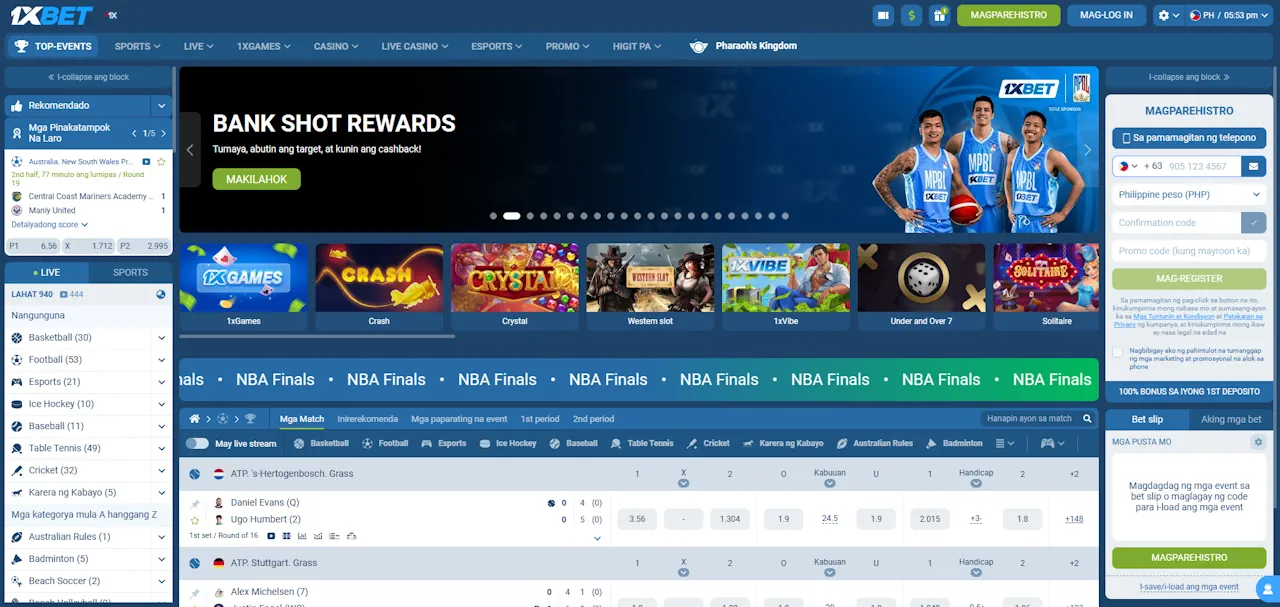
Task: Tick the marketing consent checkbox
Action: [x=1118, y=352]
